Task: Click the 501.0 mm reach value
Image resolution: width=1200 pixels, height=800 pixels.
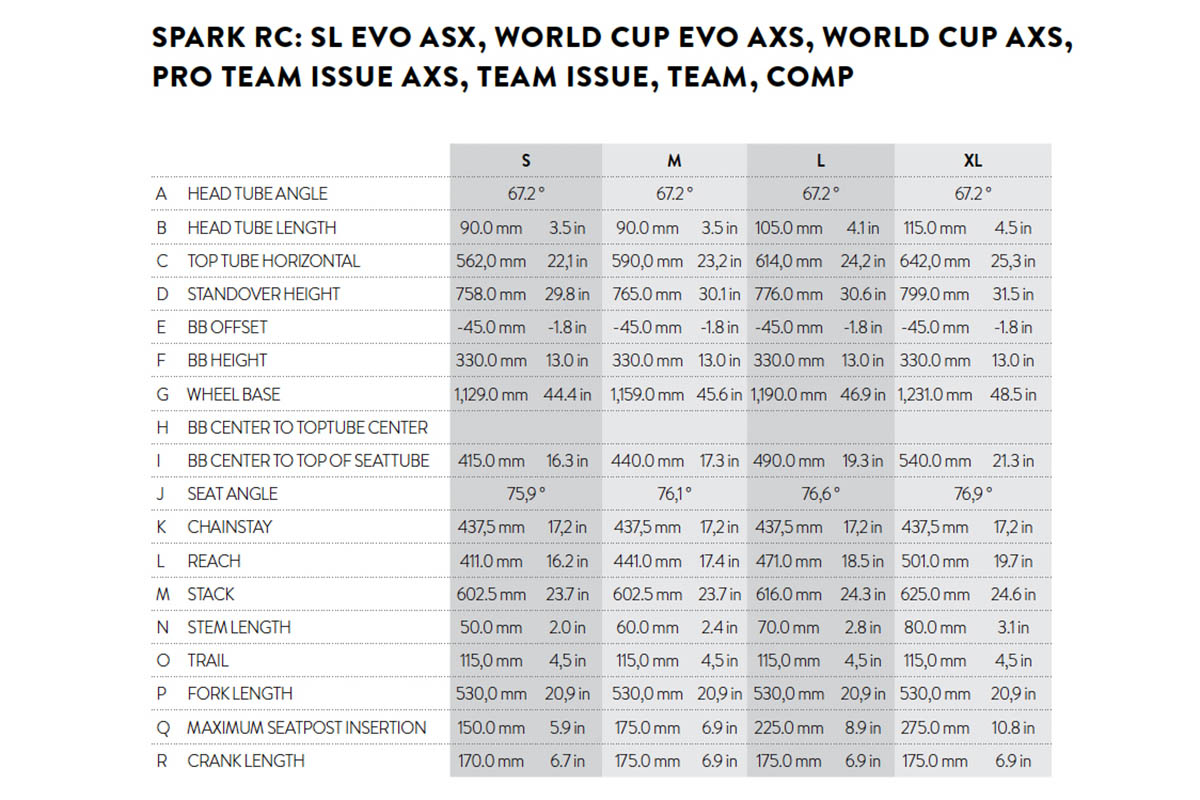Action: coord(935,561)
